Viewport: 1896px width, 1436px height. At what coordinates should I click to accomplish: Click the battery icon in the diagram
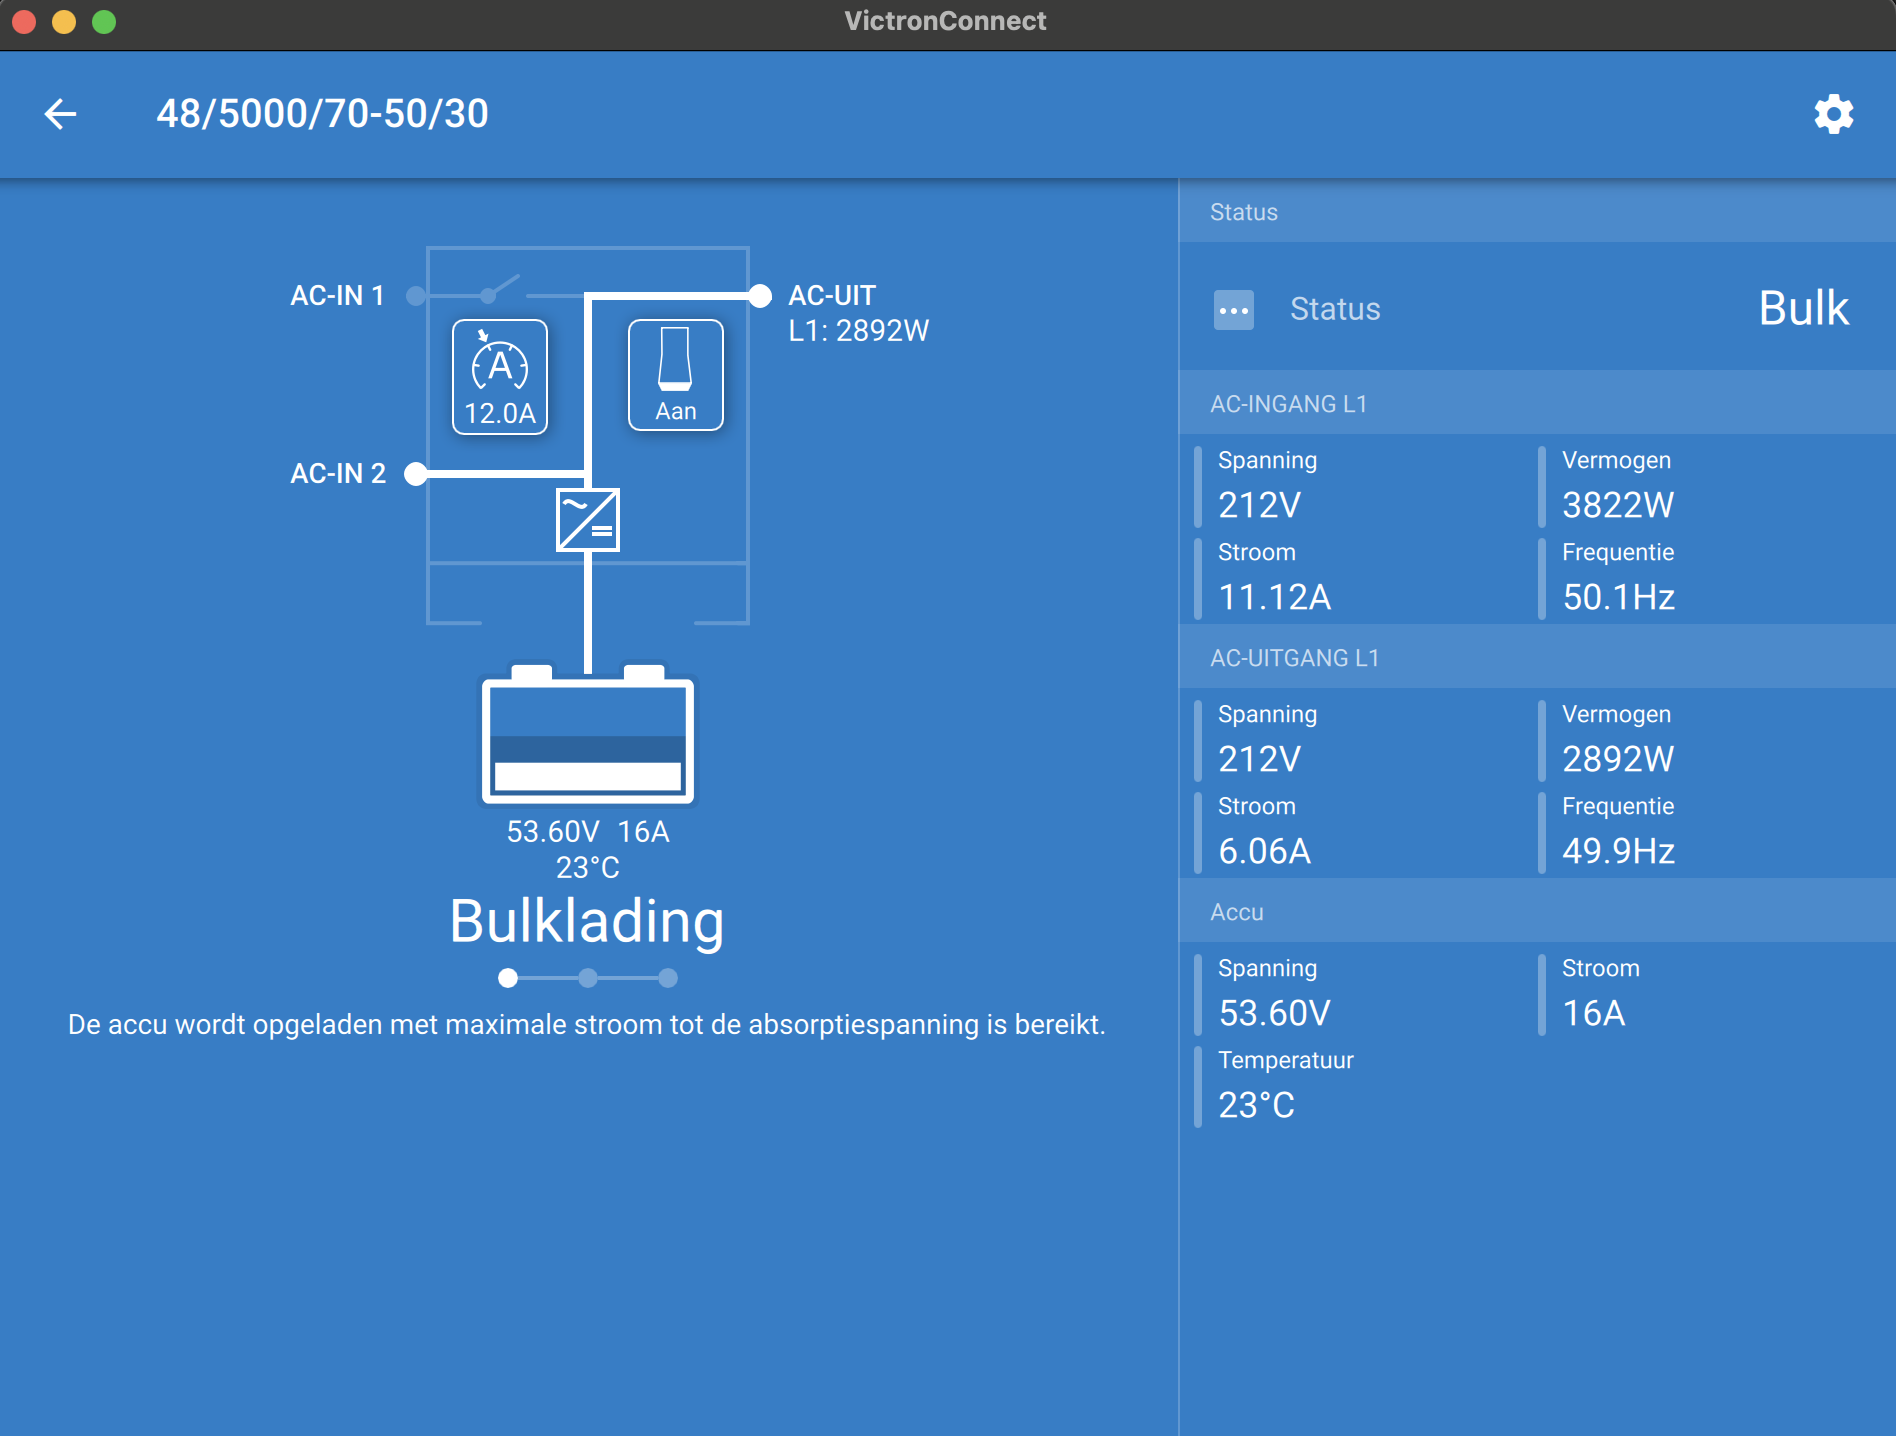click(x=588, y=735)
